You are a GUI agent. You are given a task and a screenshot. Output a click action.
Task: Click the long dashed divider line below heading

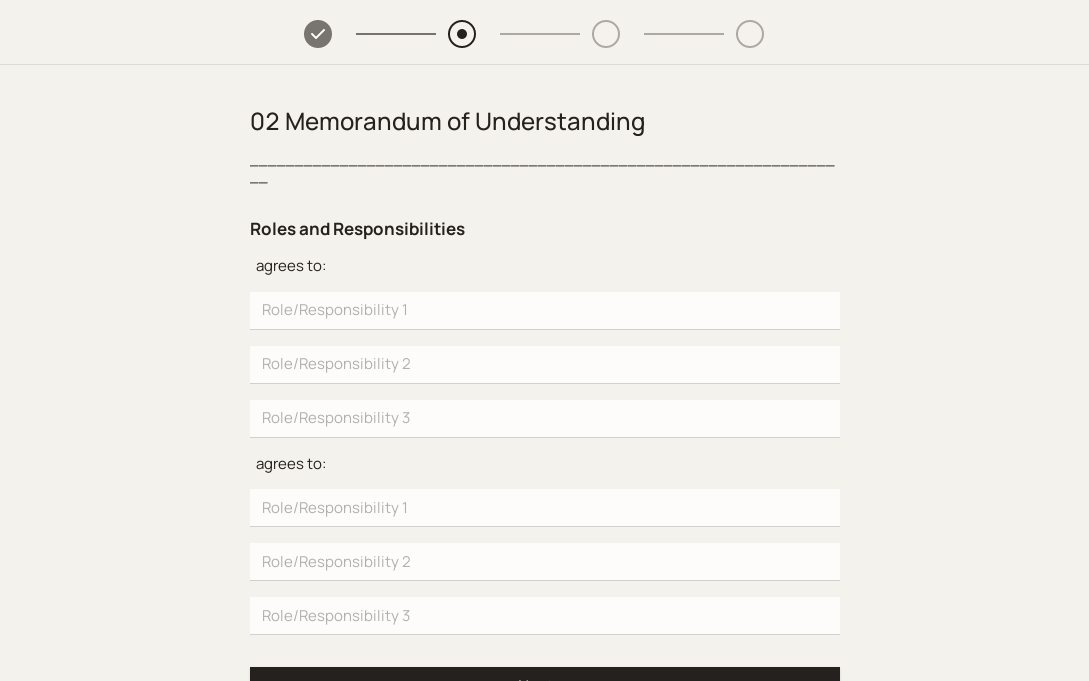pos(542,165)
